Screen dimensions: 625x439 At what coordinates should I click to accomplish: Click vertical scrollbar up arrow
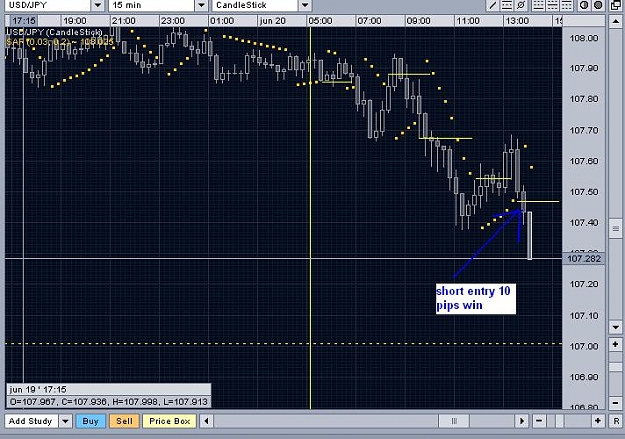pyautogui.click(x=615, y=21)
